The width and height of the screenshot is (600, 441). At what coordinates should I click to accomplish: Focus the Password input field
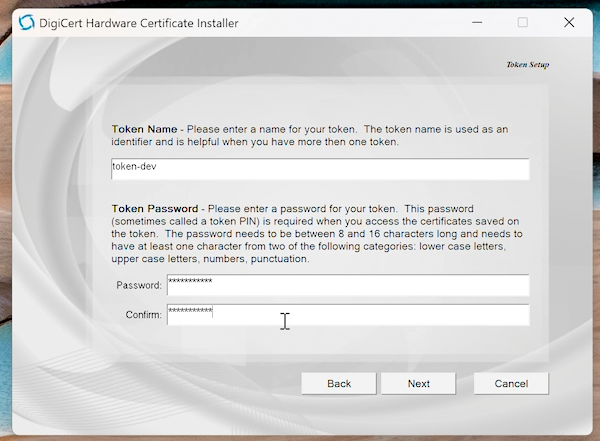point(347,285)
